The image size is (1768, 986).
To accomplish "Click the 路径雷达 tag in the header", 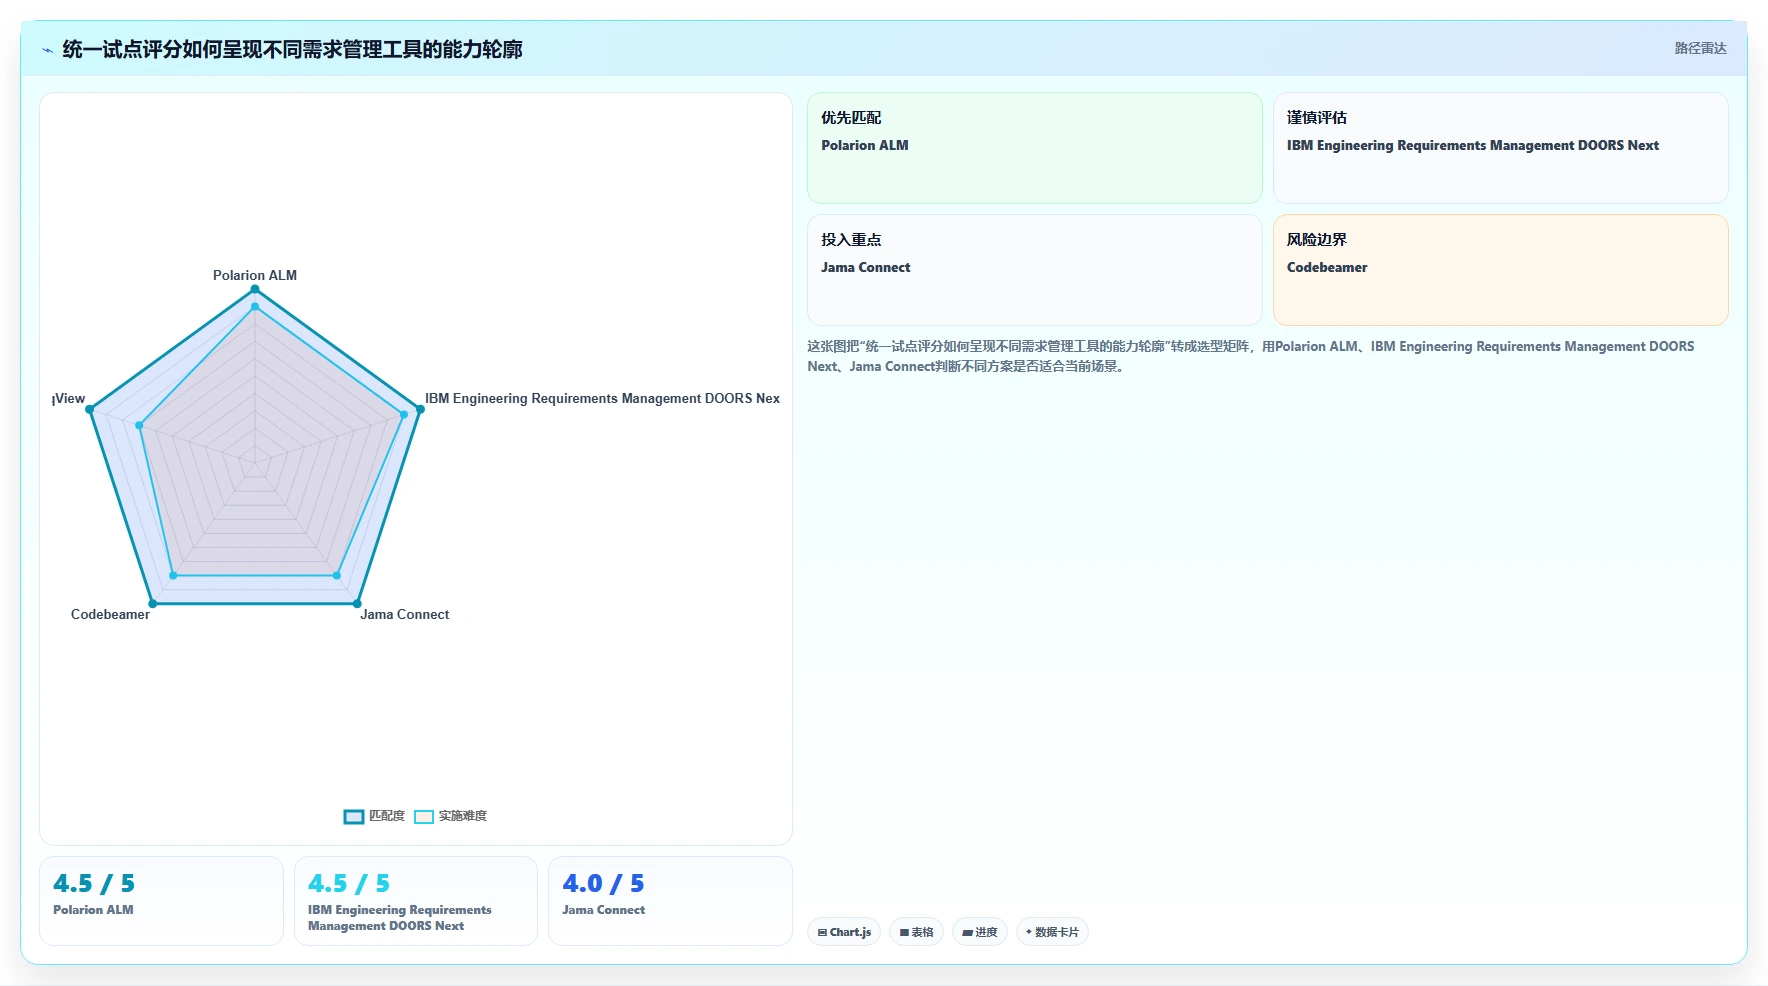I will pos(1700,48).
